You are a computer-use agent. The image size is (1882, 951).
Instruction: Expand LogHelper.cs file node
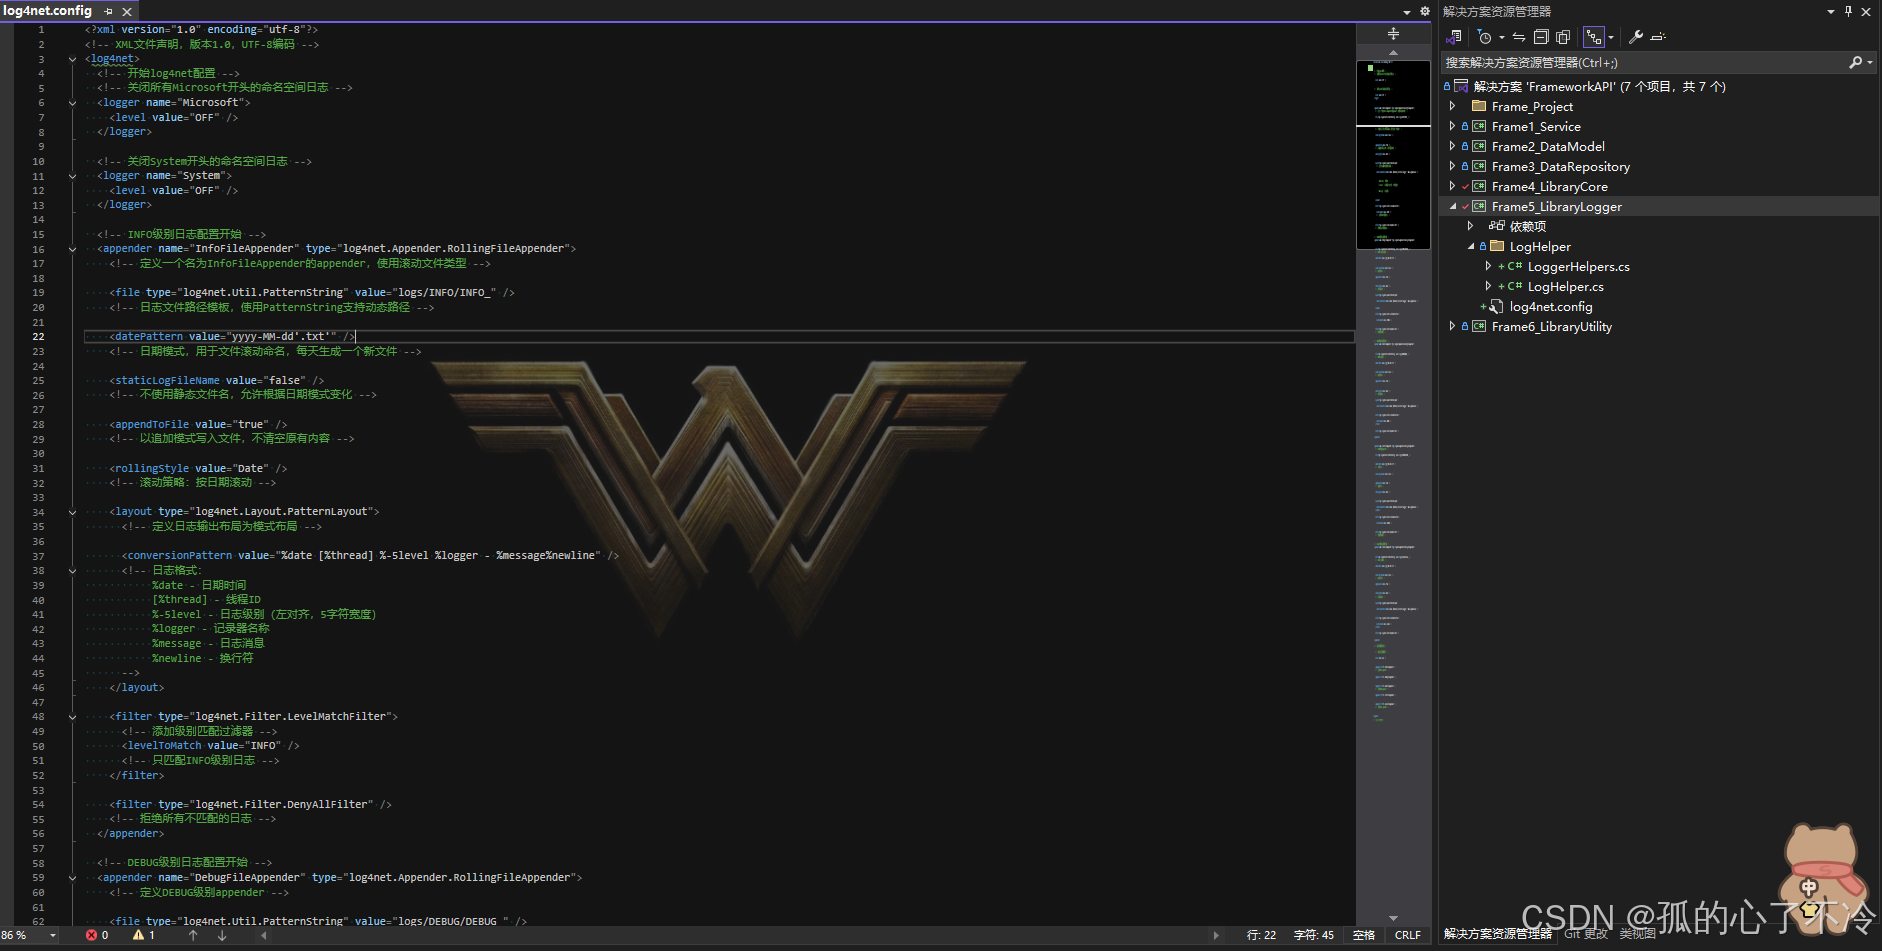[x=1488, y=286]
